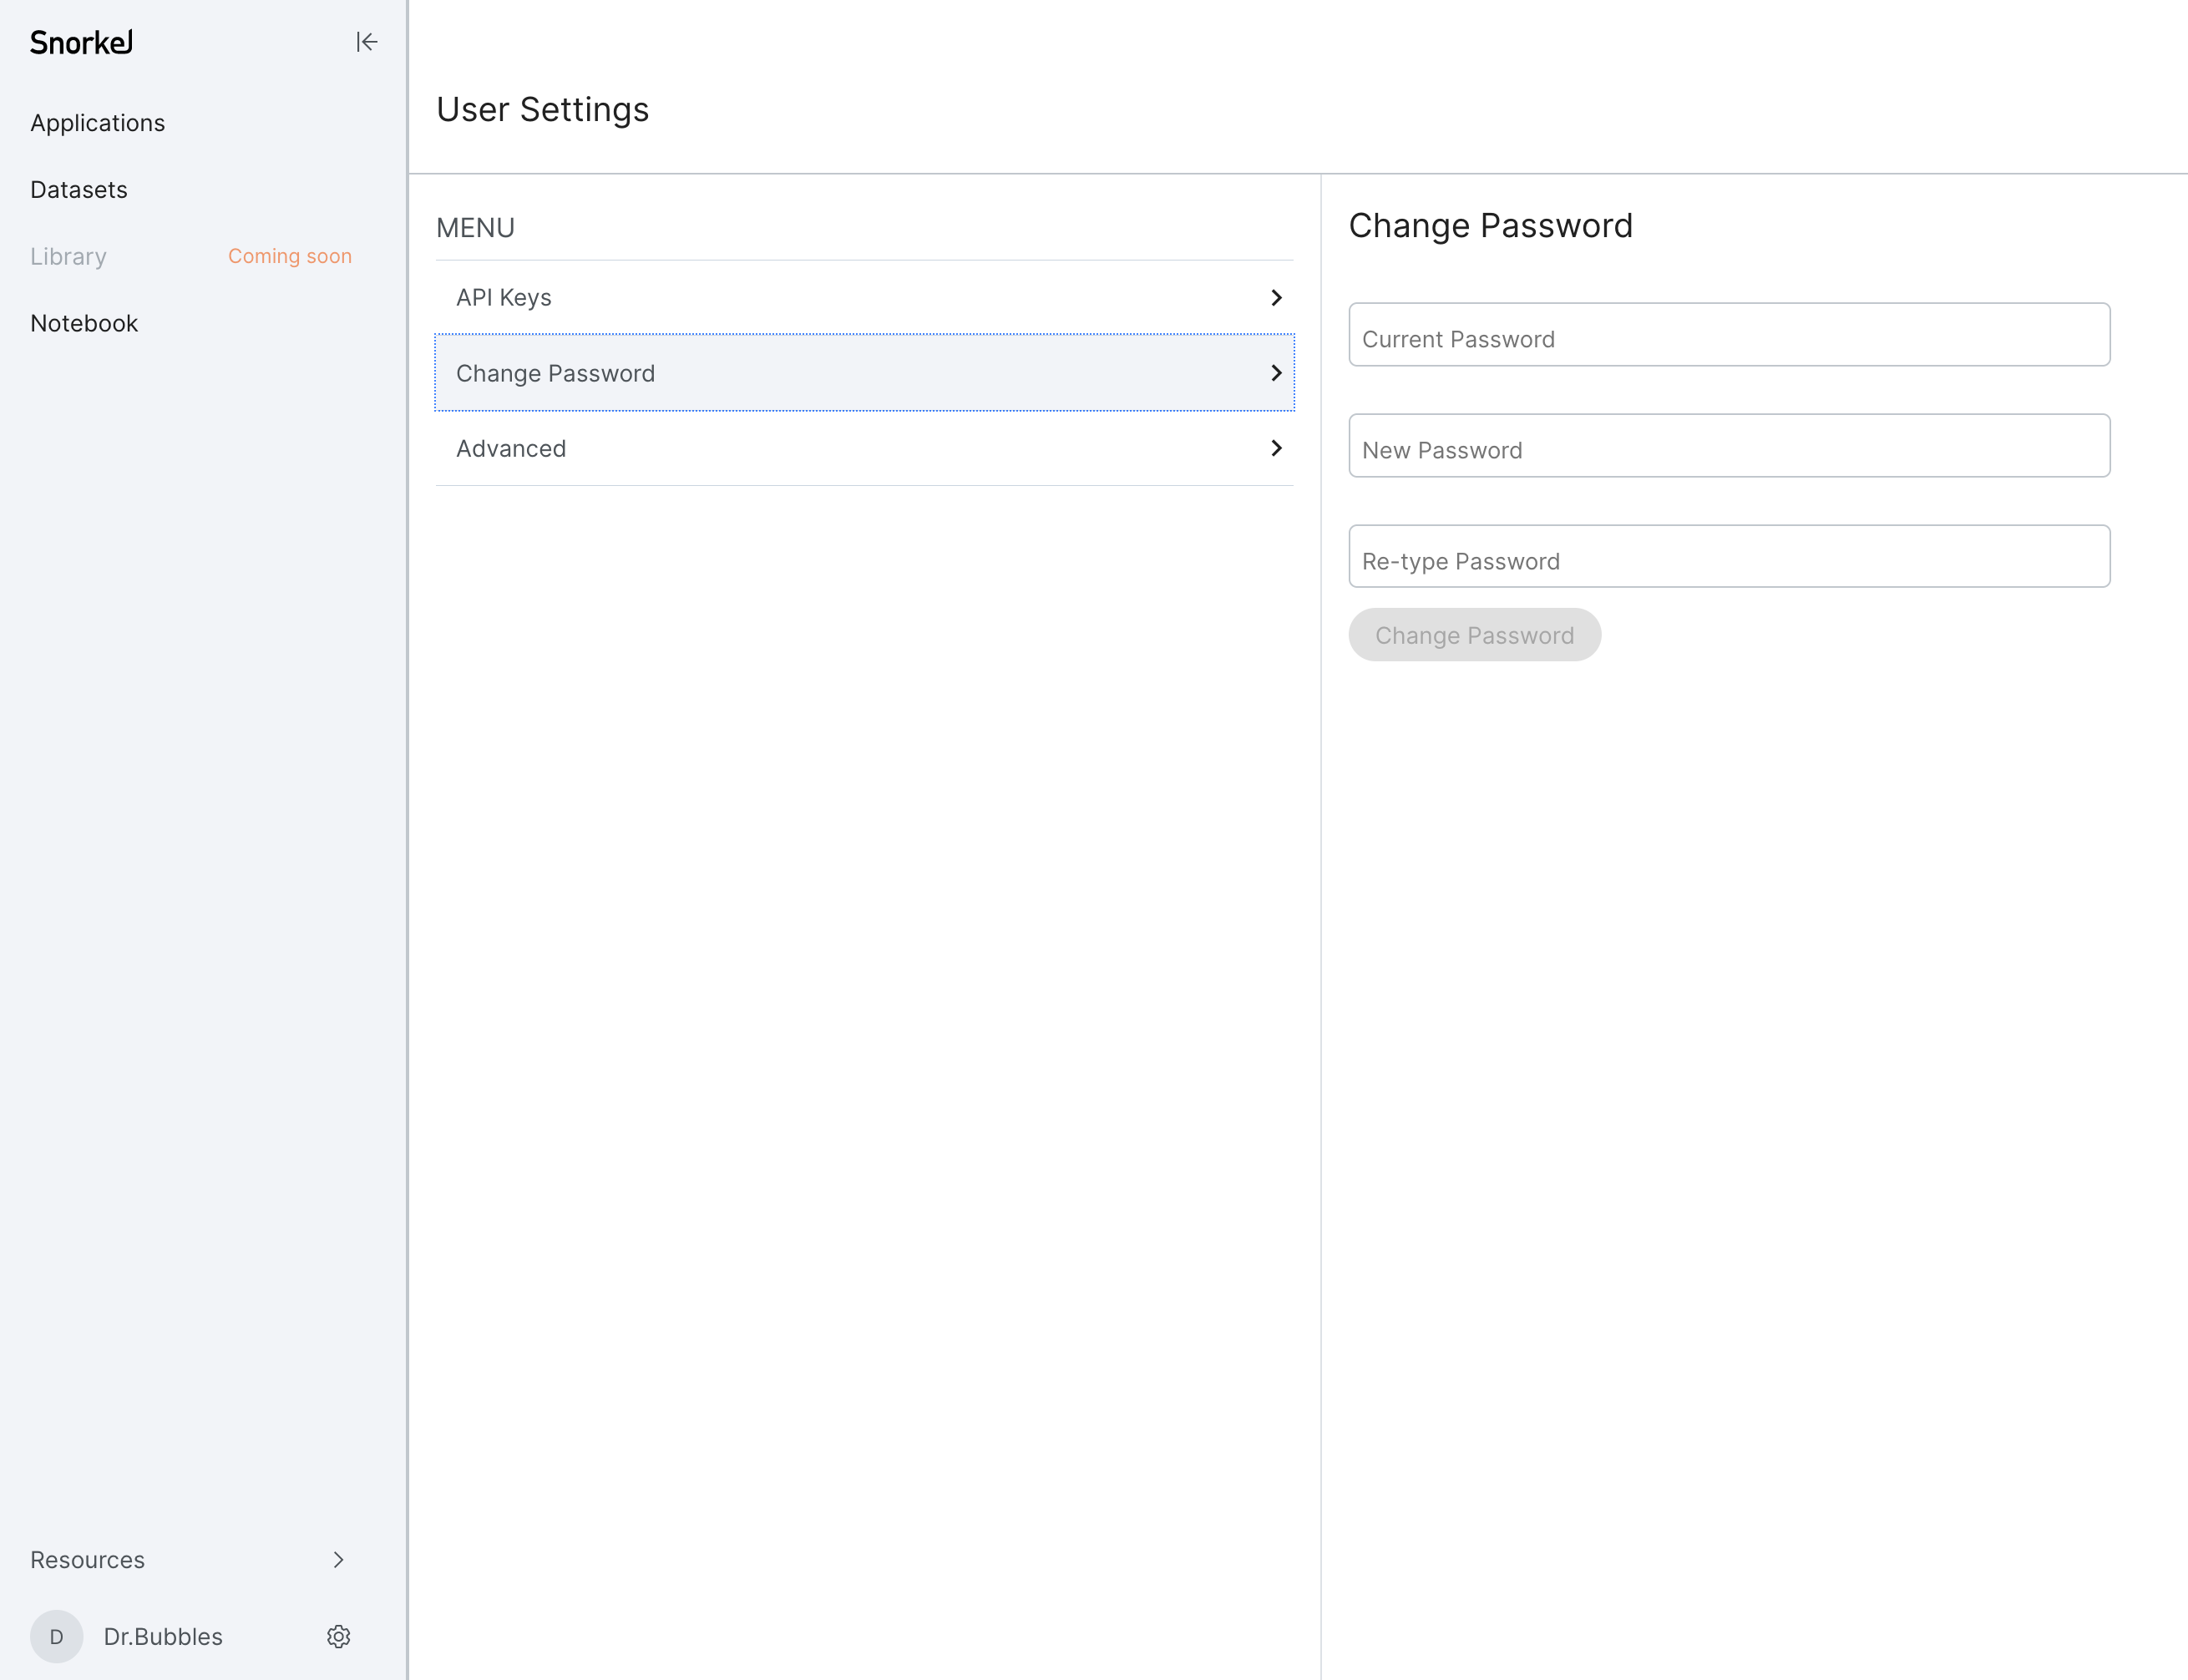Click the Dr.Bubbles avatar circle
The image size is (2188, 1680).
pos(57,1636)
